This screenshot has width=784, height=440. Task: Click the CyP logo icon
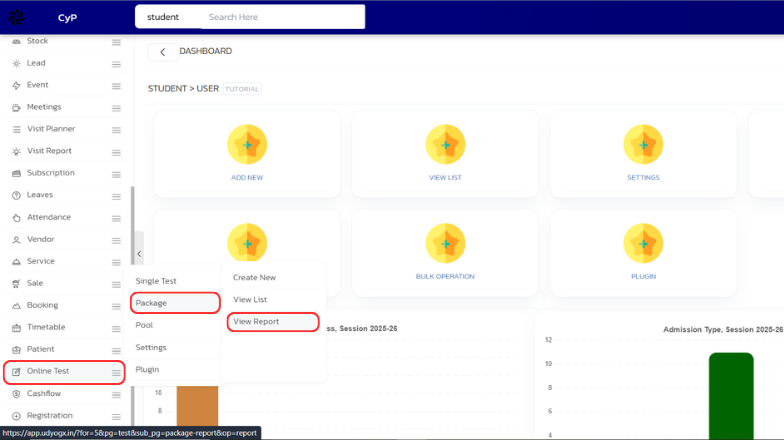point(18,17)
